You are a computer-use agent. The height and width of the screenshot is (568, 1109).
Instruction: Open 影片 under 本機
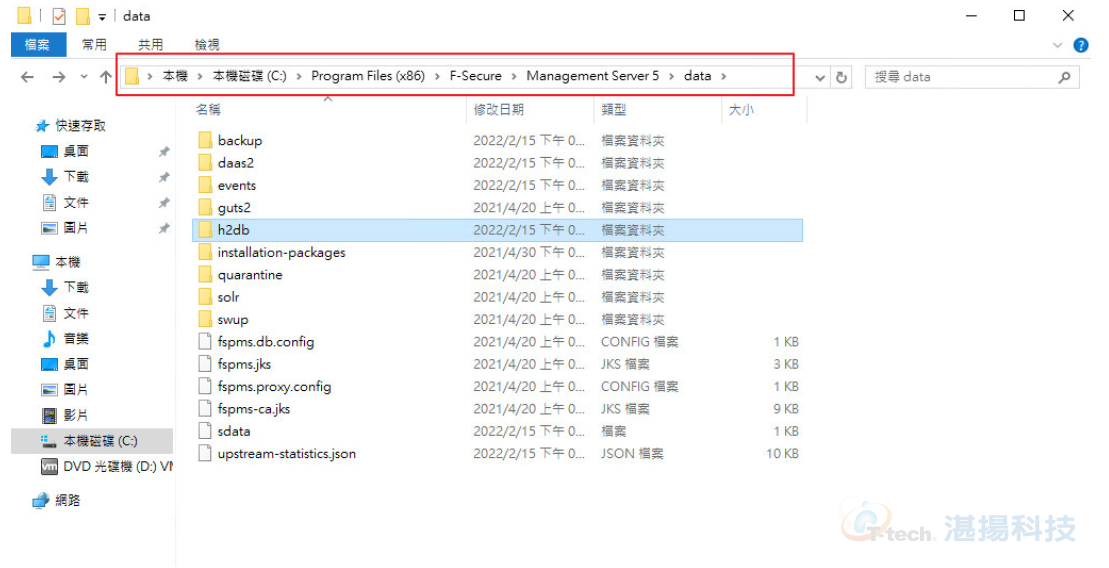tap(76, 415)
